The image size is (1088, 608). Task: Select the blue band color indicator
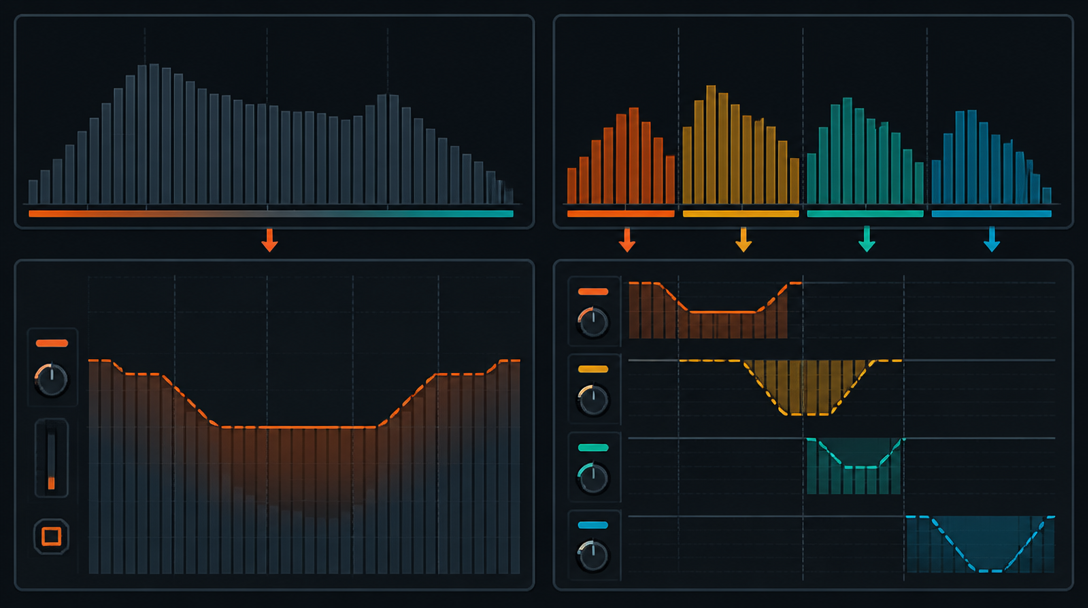[x=593, y=525]
